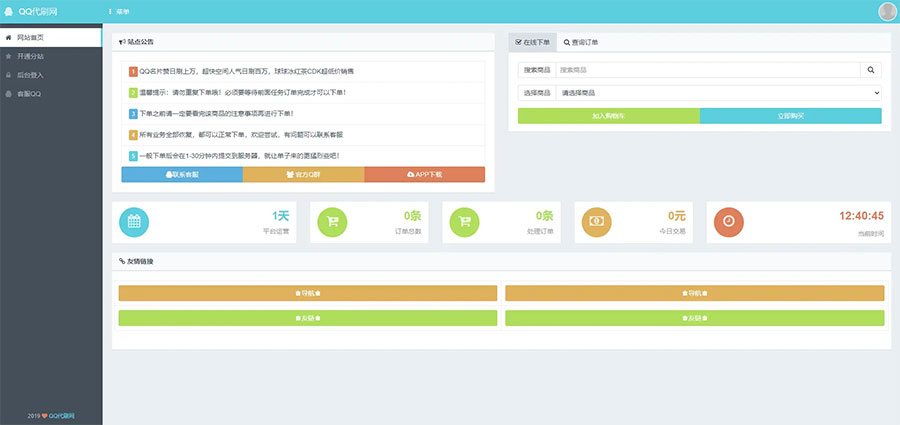Go to 后台登入 in the sidebar

point(30,75)
